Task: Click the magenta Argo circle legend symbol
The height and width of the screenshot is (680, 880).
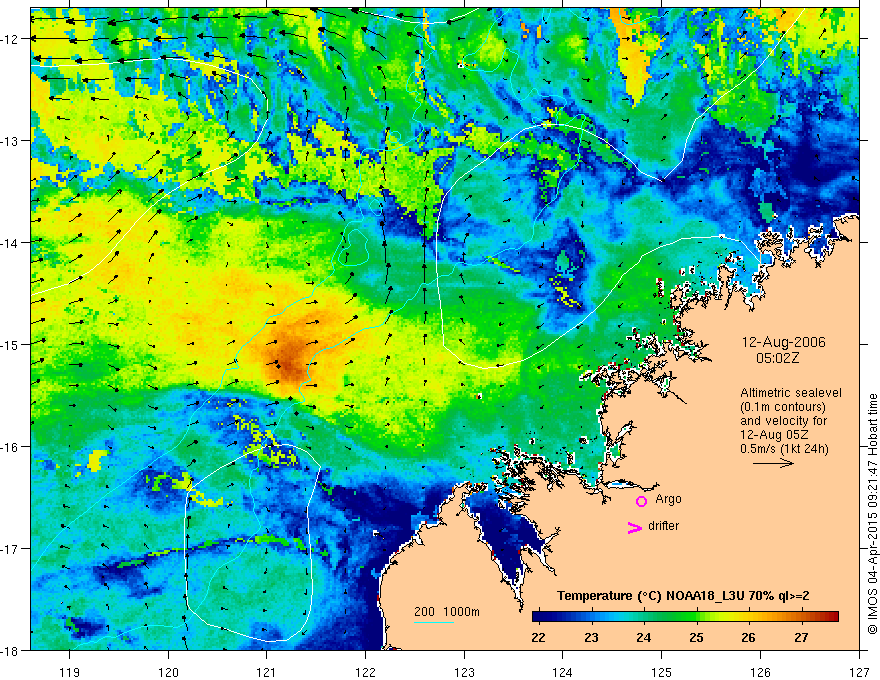Action: (x=641, y=501)
